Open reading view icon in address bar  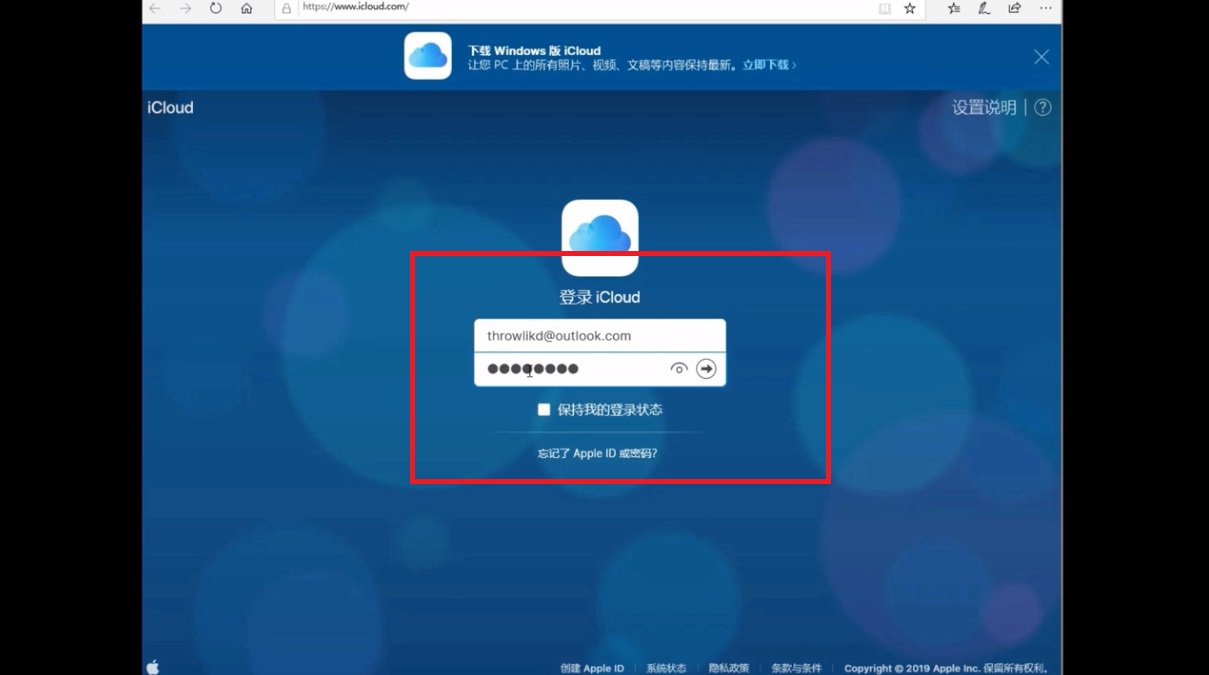[884, 8]
